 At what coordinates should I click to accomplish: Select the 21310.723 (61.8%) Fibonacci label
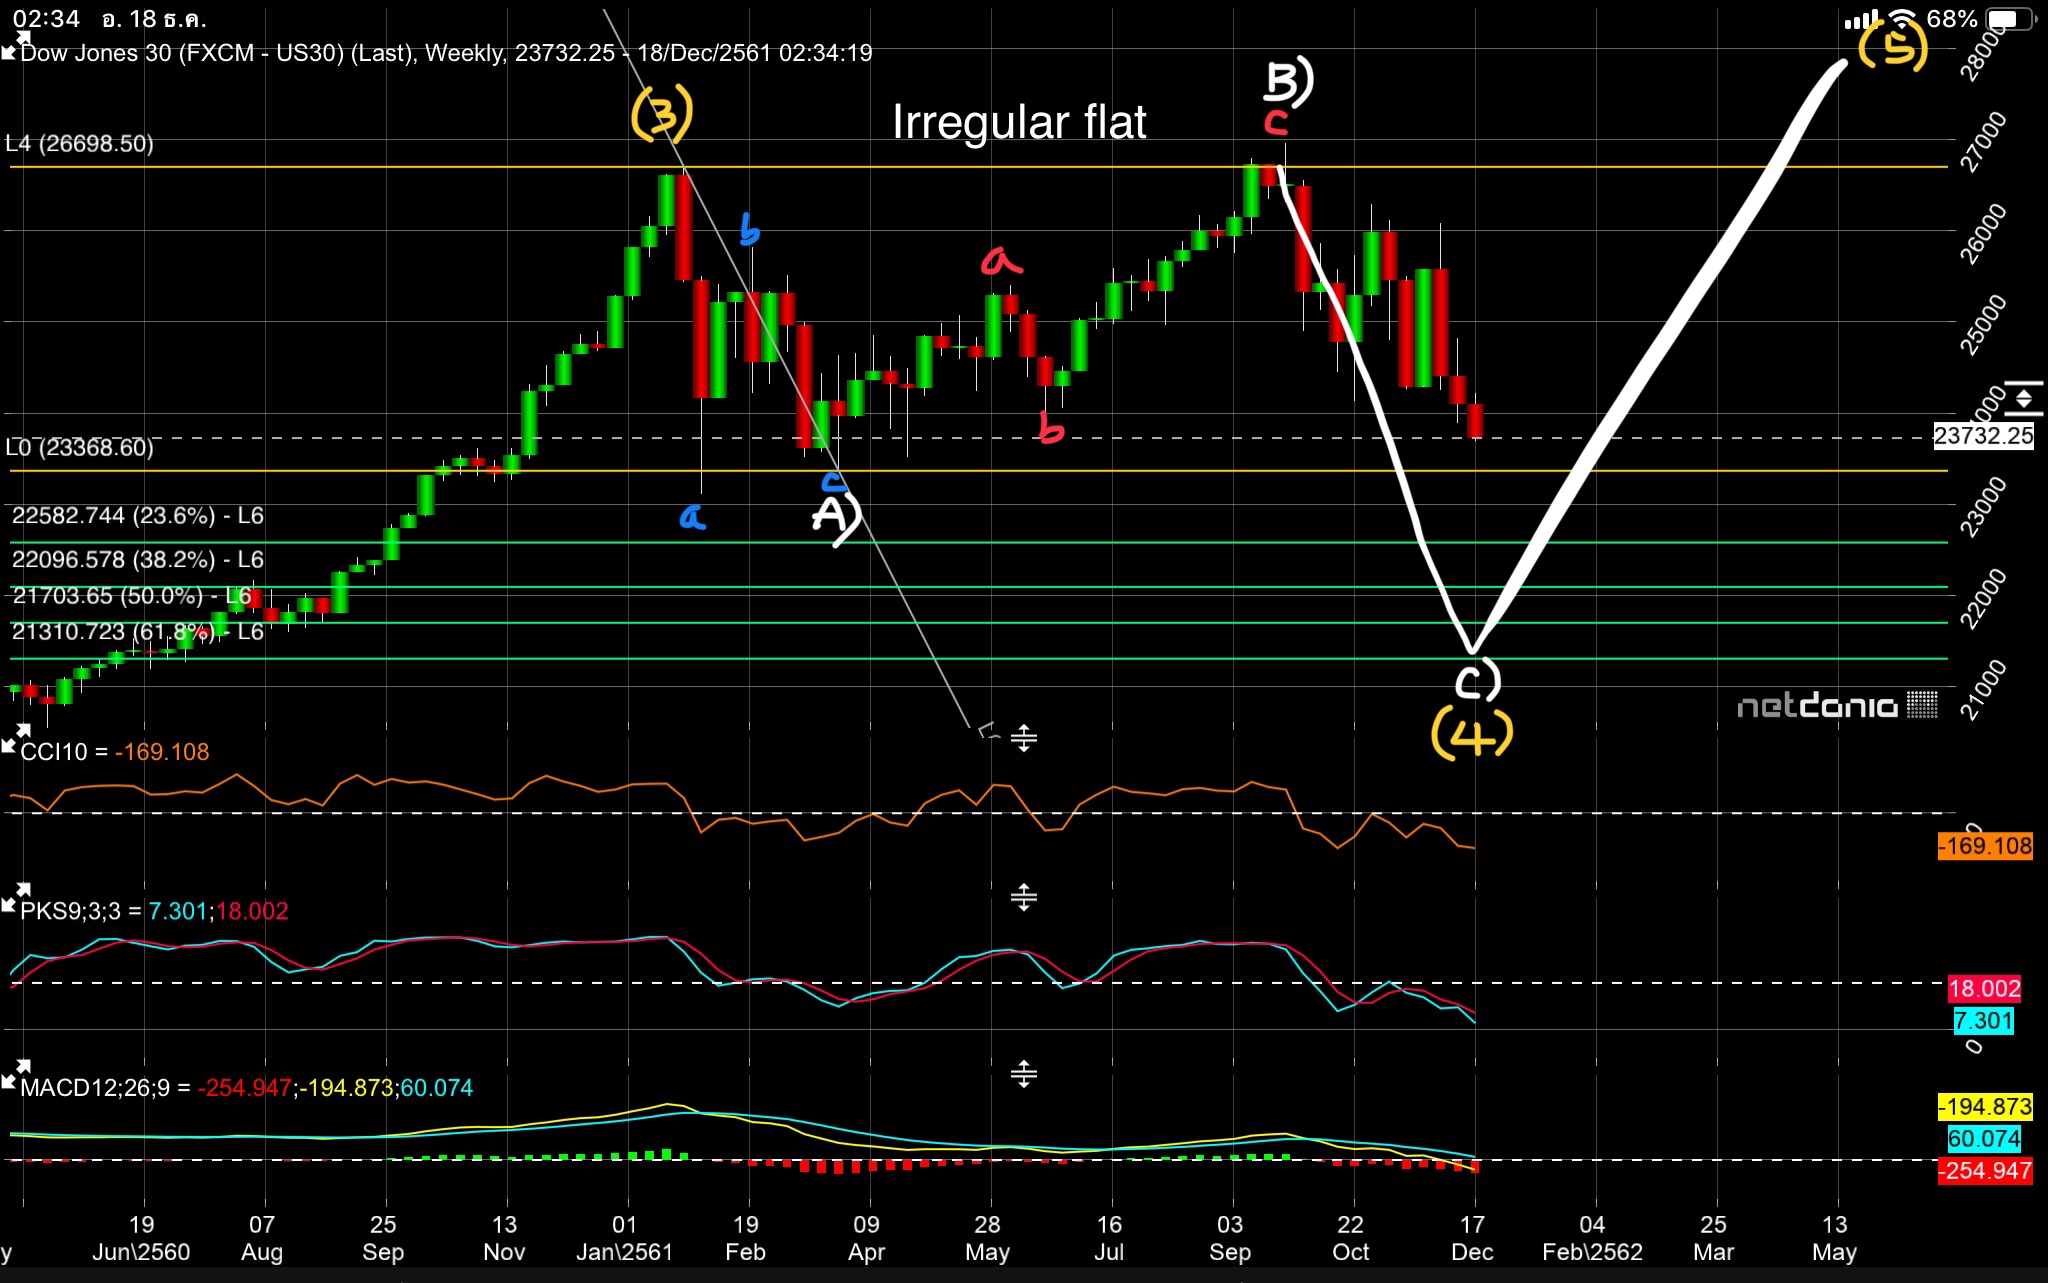[x=137, y=632]
